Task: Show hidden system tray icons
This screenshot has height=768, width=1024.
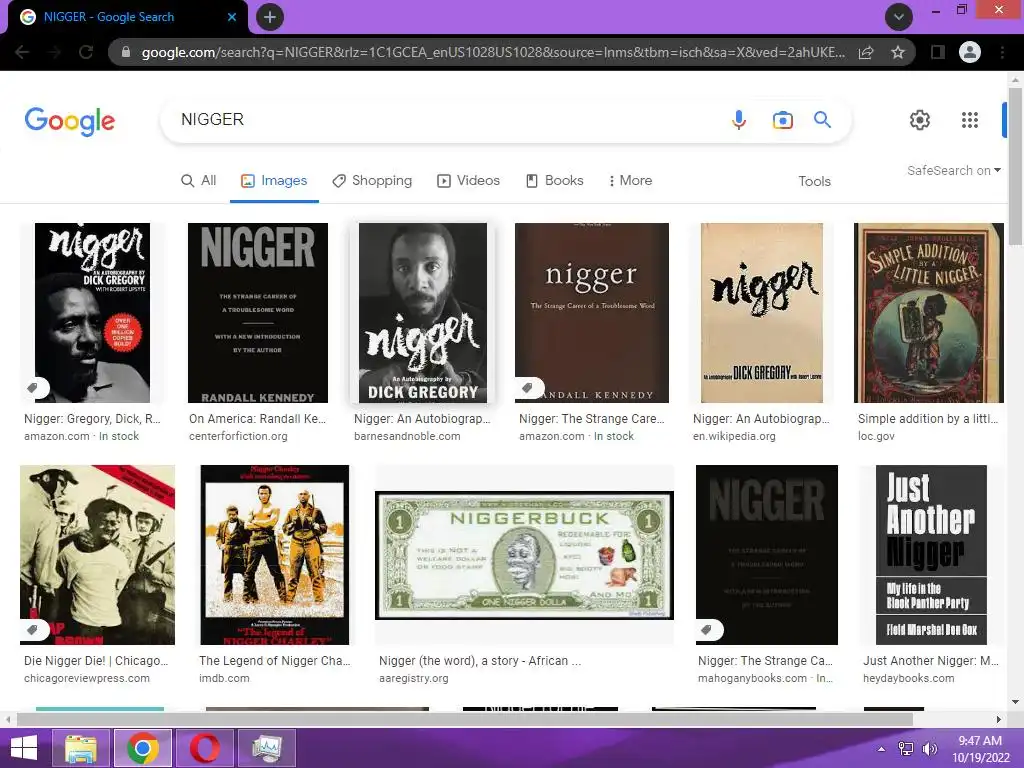Action: tap(881, 749)
